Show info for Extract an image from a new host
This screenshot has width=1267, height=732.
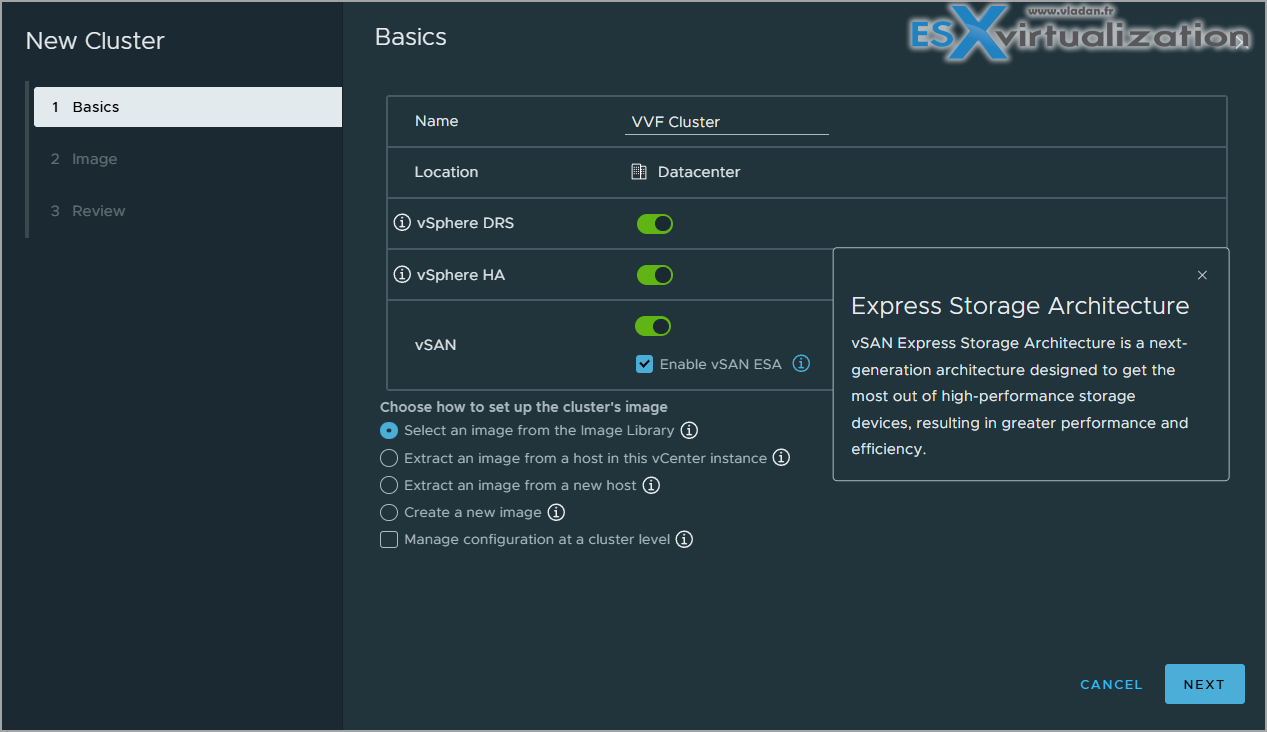coord(651,485)
